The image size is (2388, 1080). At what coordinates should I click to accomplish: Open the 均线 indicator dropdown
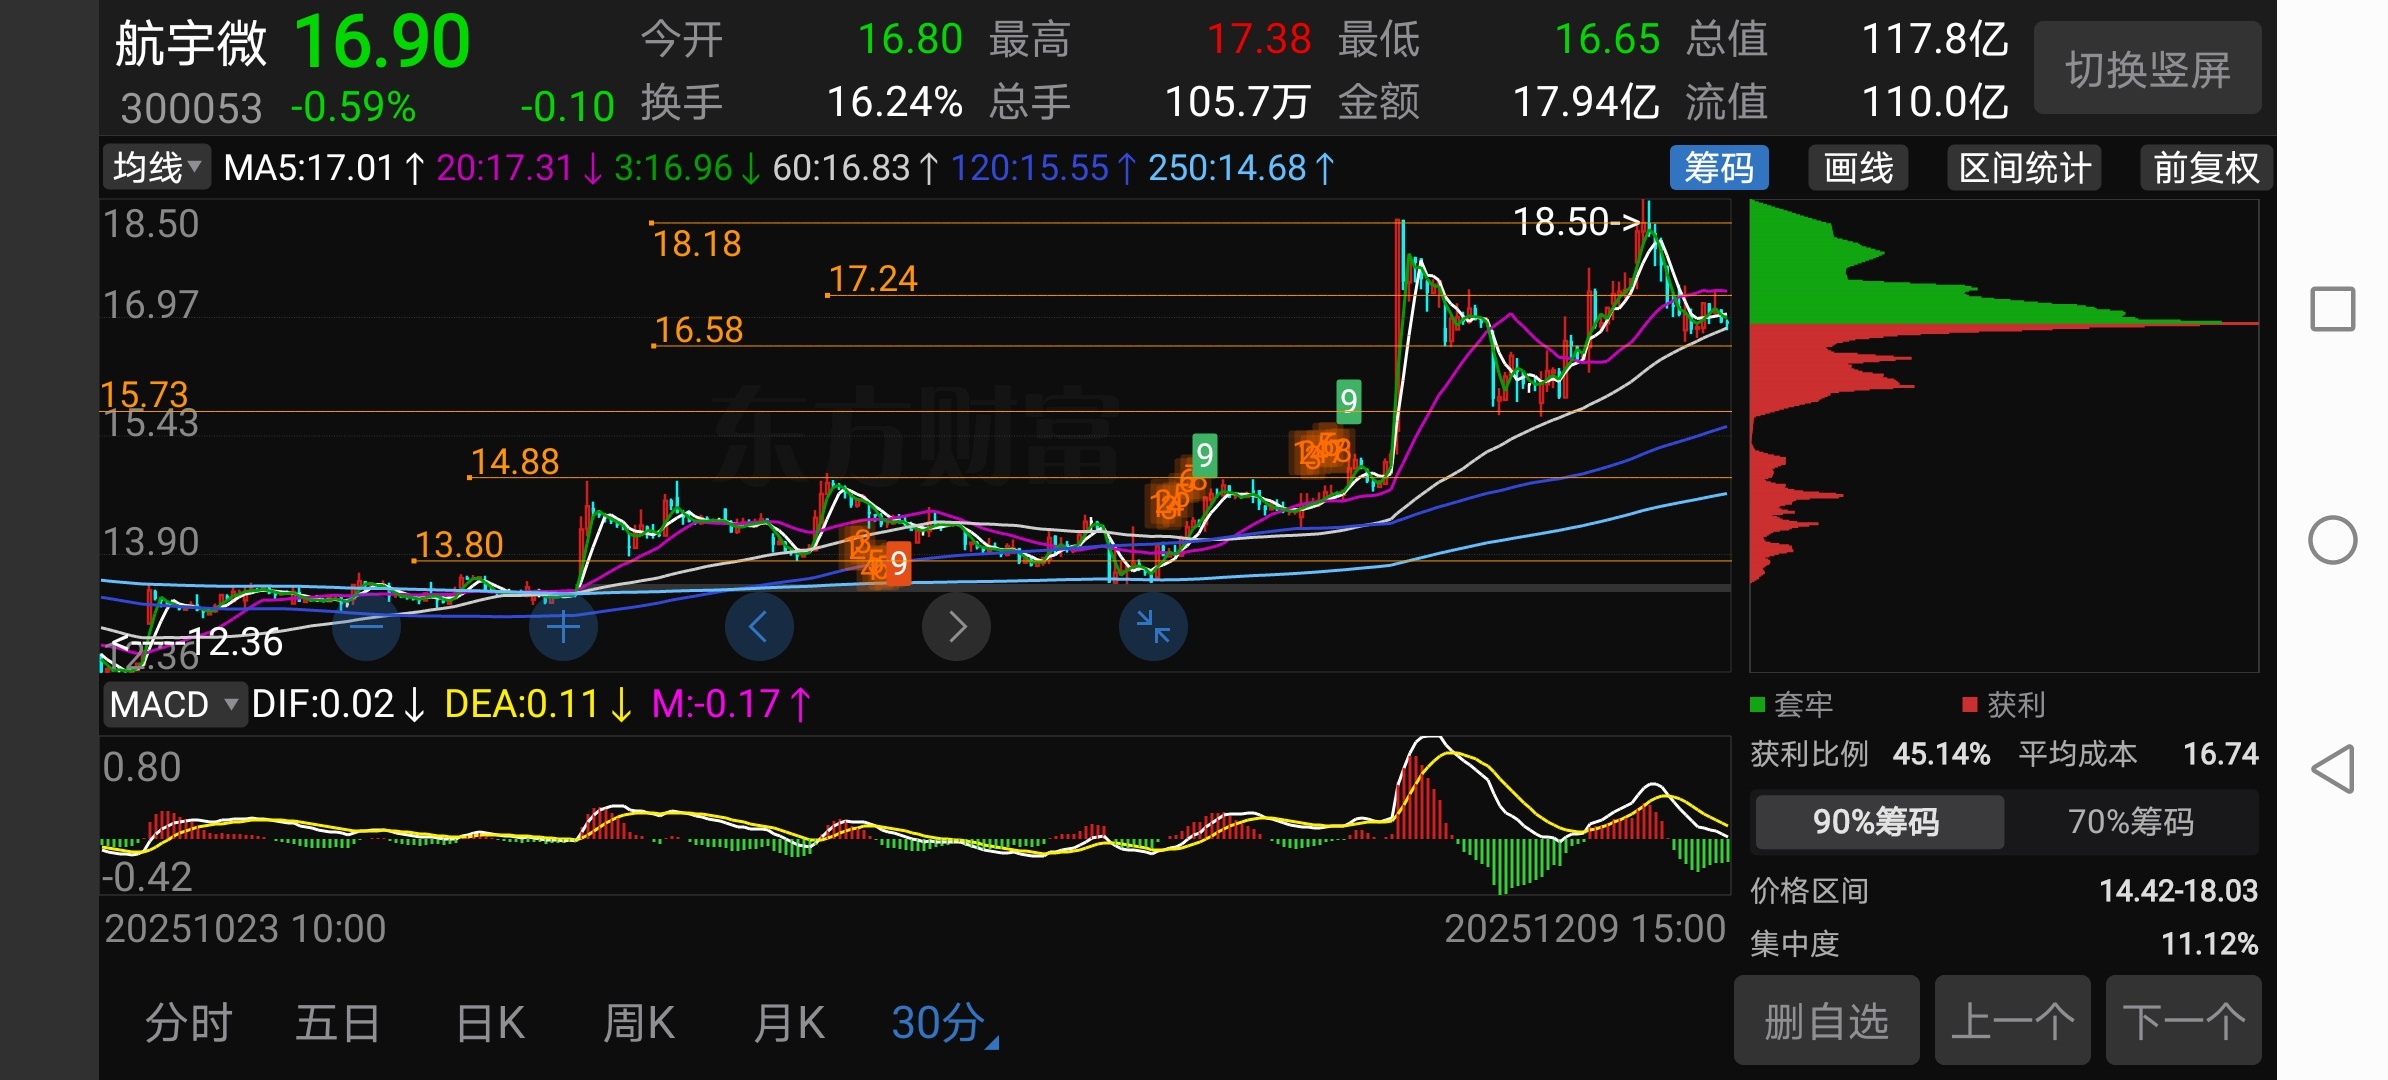tap(157, 167)
